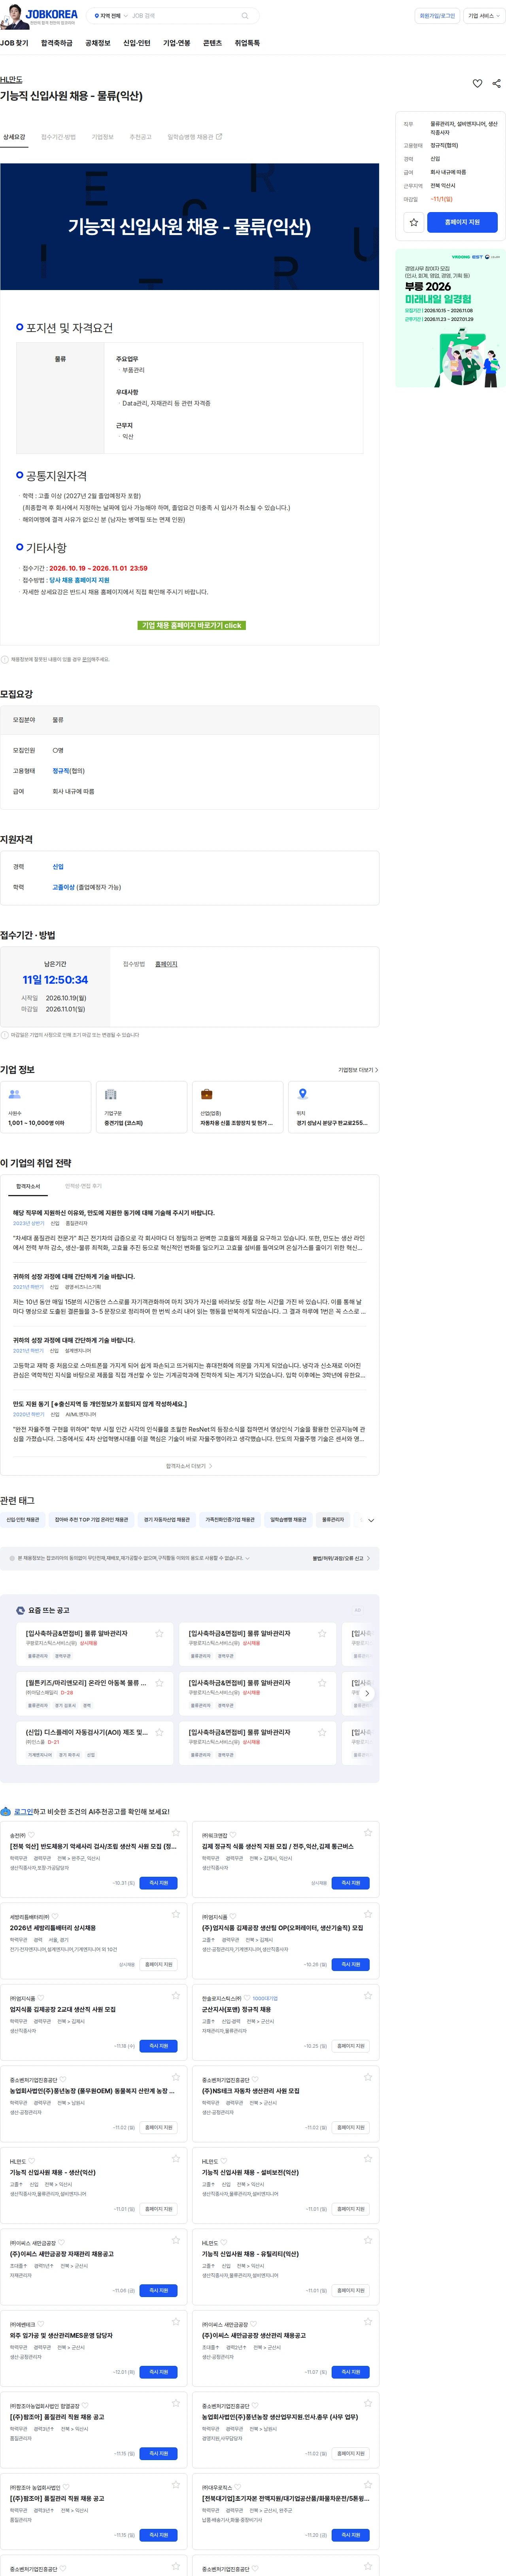Click next arrow in trending jobs carousel

pyautogui.click(x=367, y=1693)
